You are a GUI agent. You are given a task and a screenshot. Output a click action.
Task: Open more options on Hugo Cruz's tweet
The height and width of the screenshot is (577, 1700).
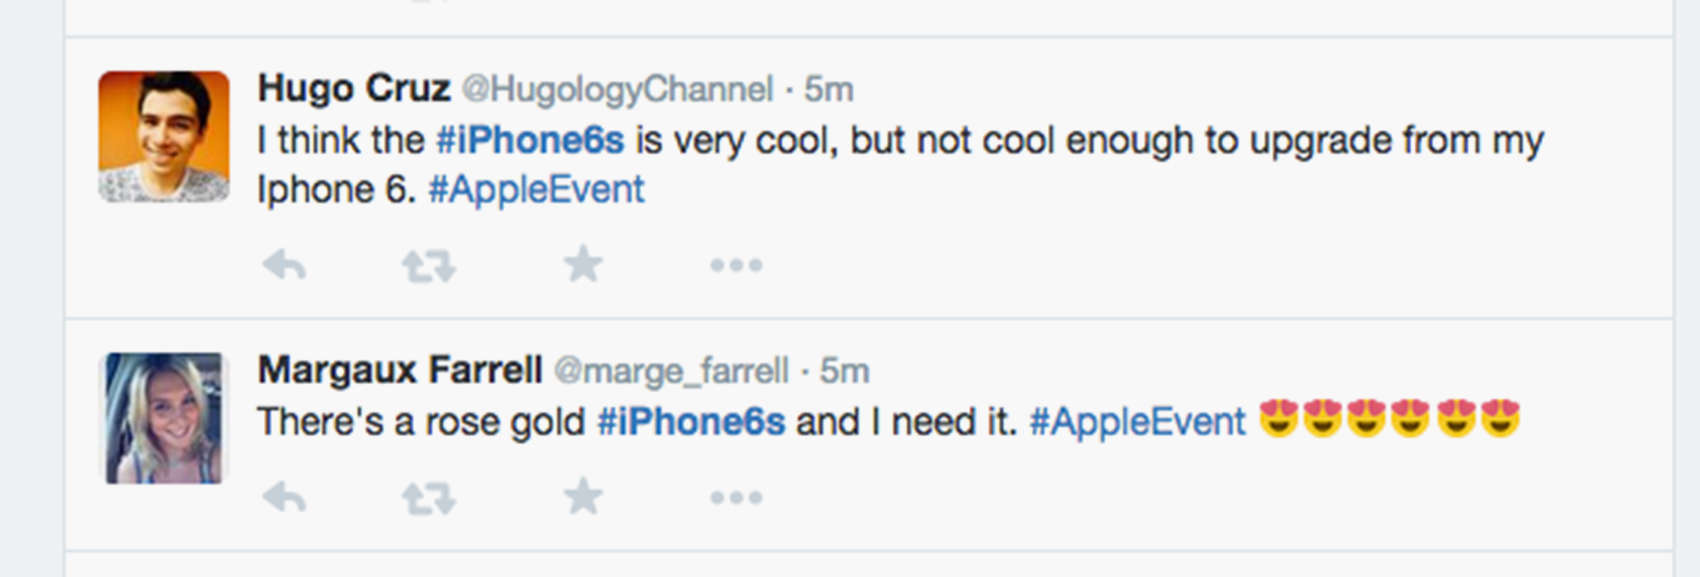pos(736,266)
